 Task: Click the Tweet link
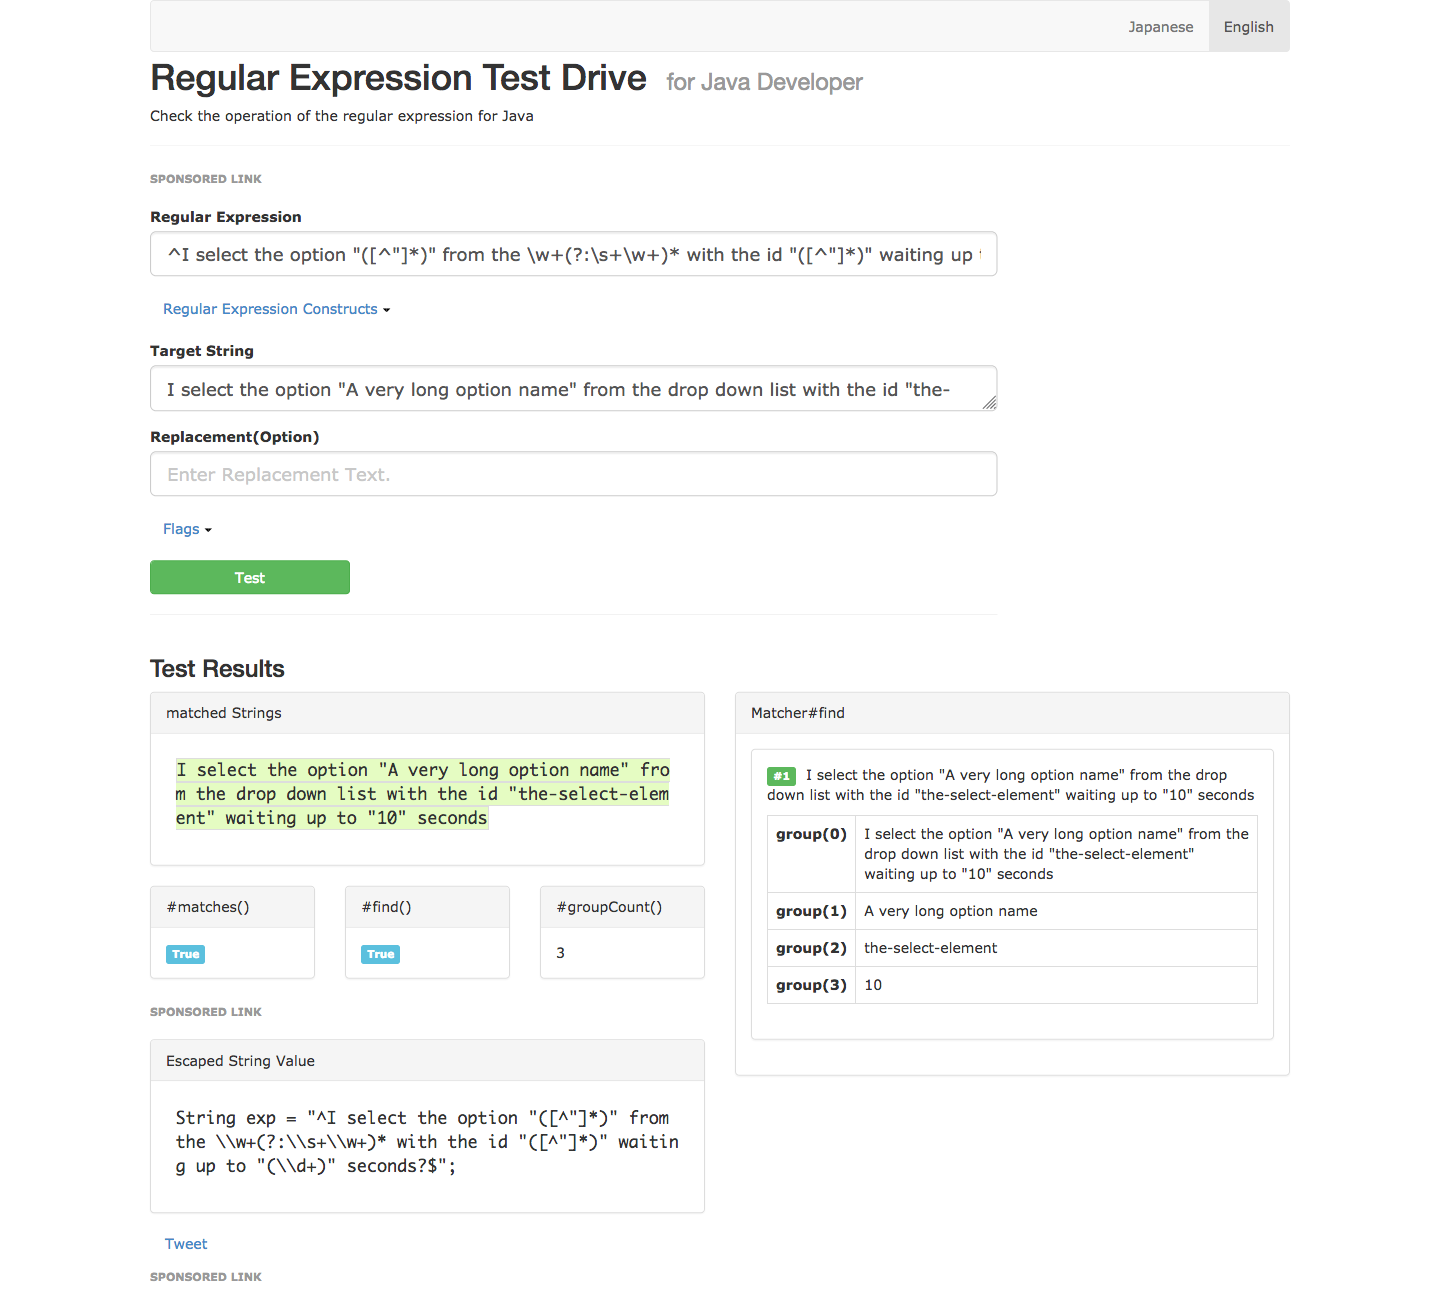click(x=186, y=1244)
